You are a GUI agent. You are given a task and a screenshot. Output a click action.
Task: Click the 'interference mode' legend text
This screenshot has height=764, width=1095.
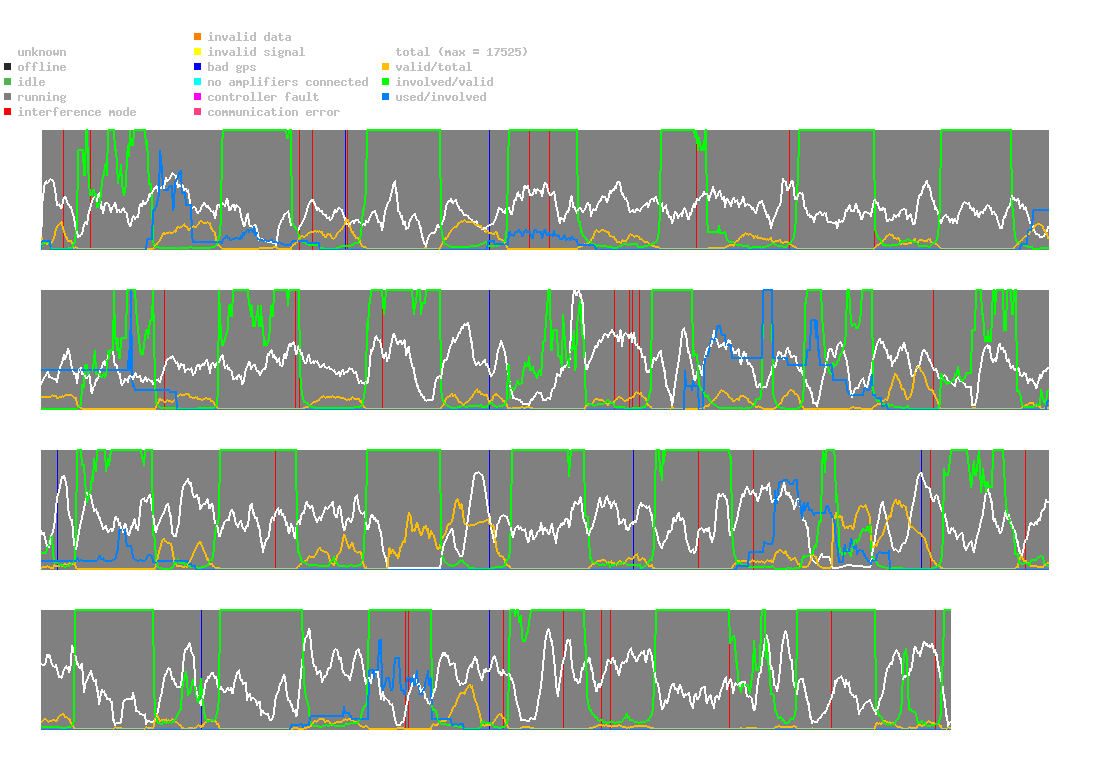[77, 112]
